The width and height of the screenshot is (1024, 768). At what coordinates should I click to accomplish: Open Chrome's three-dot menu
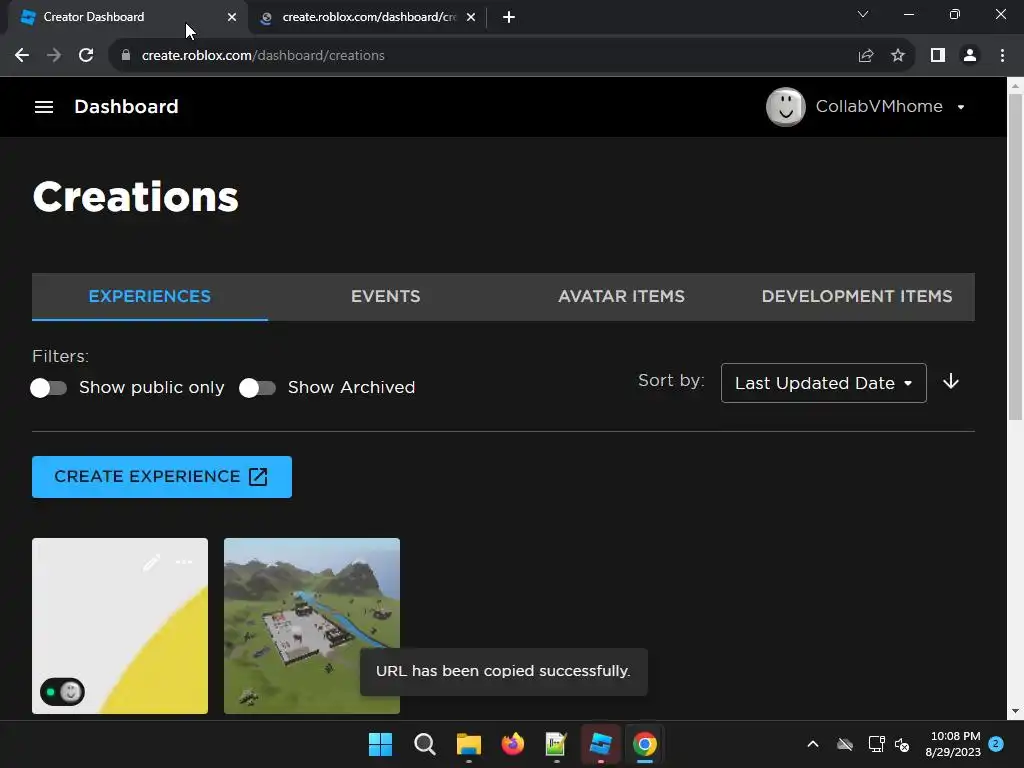pos(1002,56)
